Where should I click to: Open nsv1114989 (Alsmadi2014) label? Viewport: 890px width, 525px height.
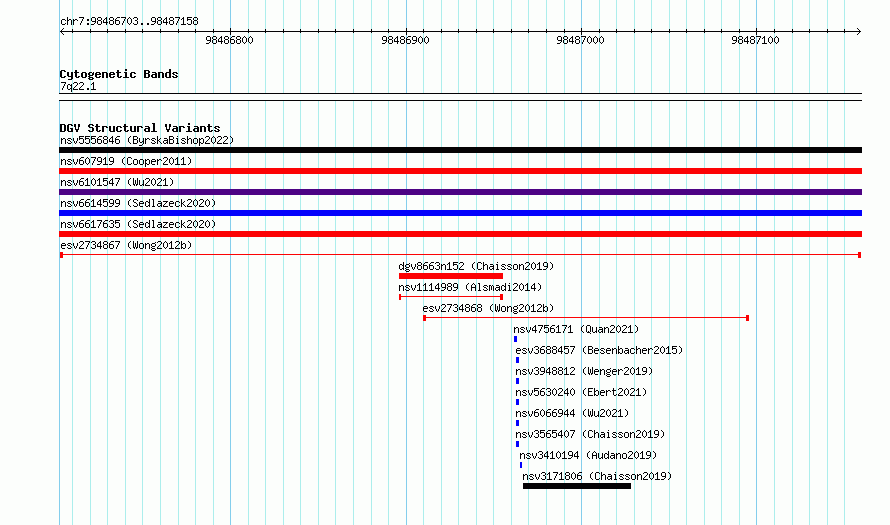click(x=470, y=287)
